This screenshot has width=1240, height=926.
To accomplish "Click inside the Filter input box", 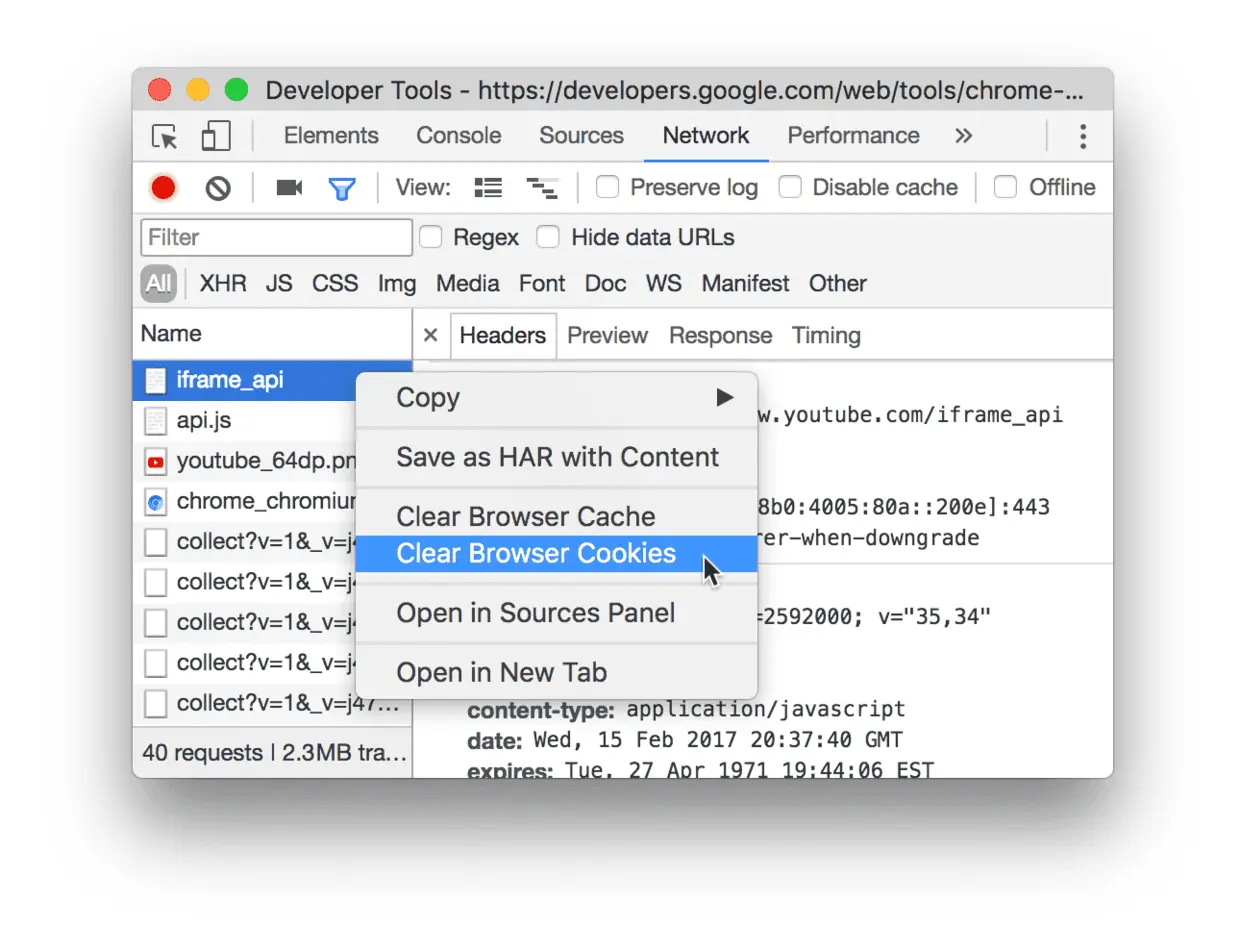I will pos(276,237).
